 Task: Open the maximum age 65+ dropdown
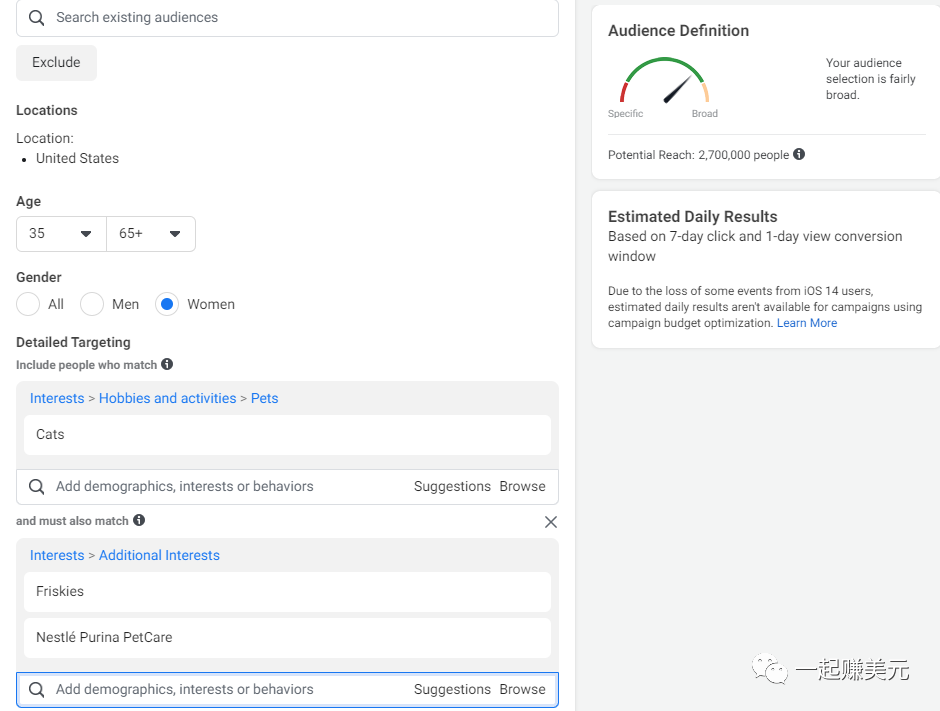[x=150, y=234]
